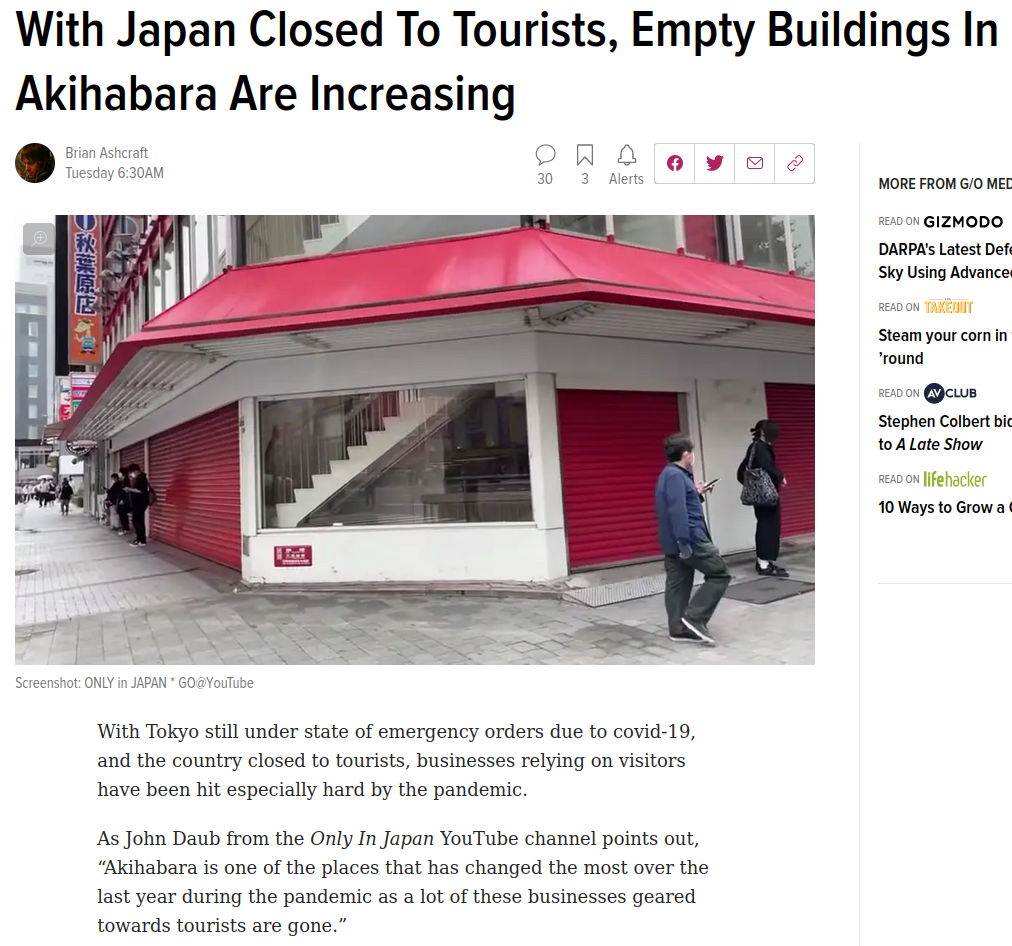Click the magnifier zoom icon on image
Screen dimensions: 1012x946
pyautogui.click(x=39, y=238)
